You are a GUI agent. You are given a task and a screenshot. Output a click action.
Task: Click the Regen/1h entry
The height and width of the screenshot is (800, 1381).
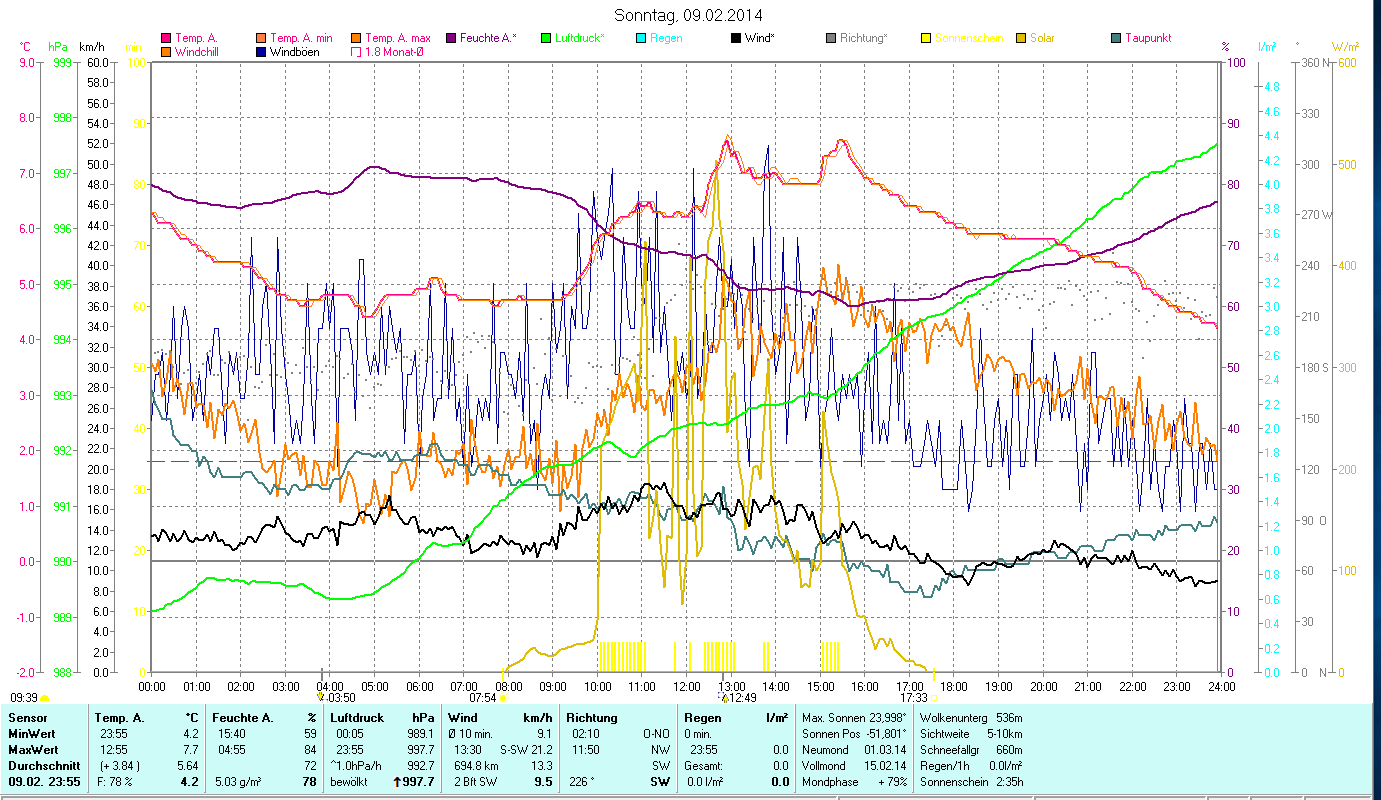(x=970, y=766)
